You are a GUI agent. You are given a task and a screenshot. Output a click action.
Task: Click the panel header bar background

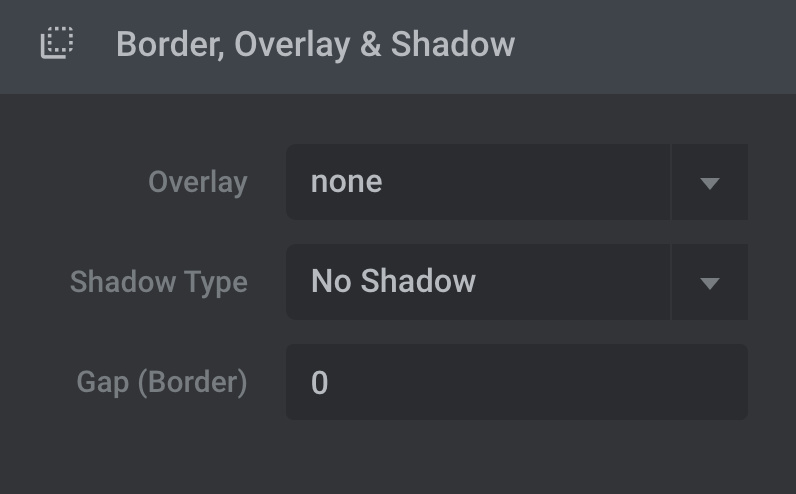tap(398, 47)
